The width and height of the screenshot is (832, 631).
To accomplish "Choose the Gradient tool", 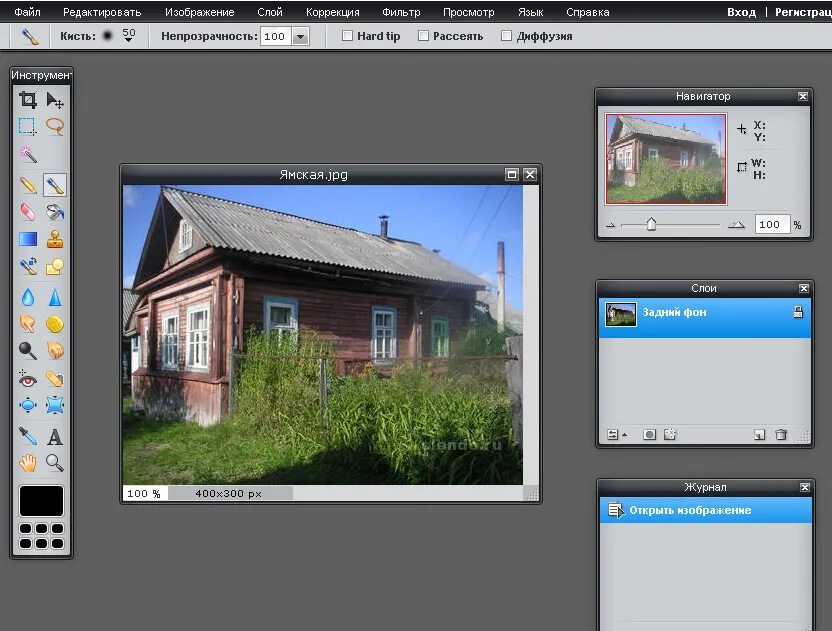I will 28,238.
